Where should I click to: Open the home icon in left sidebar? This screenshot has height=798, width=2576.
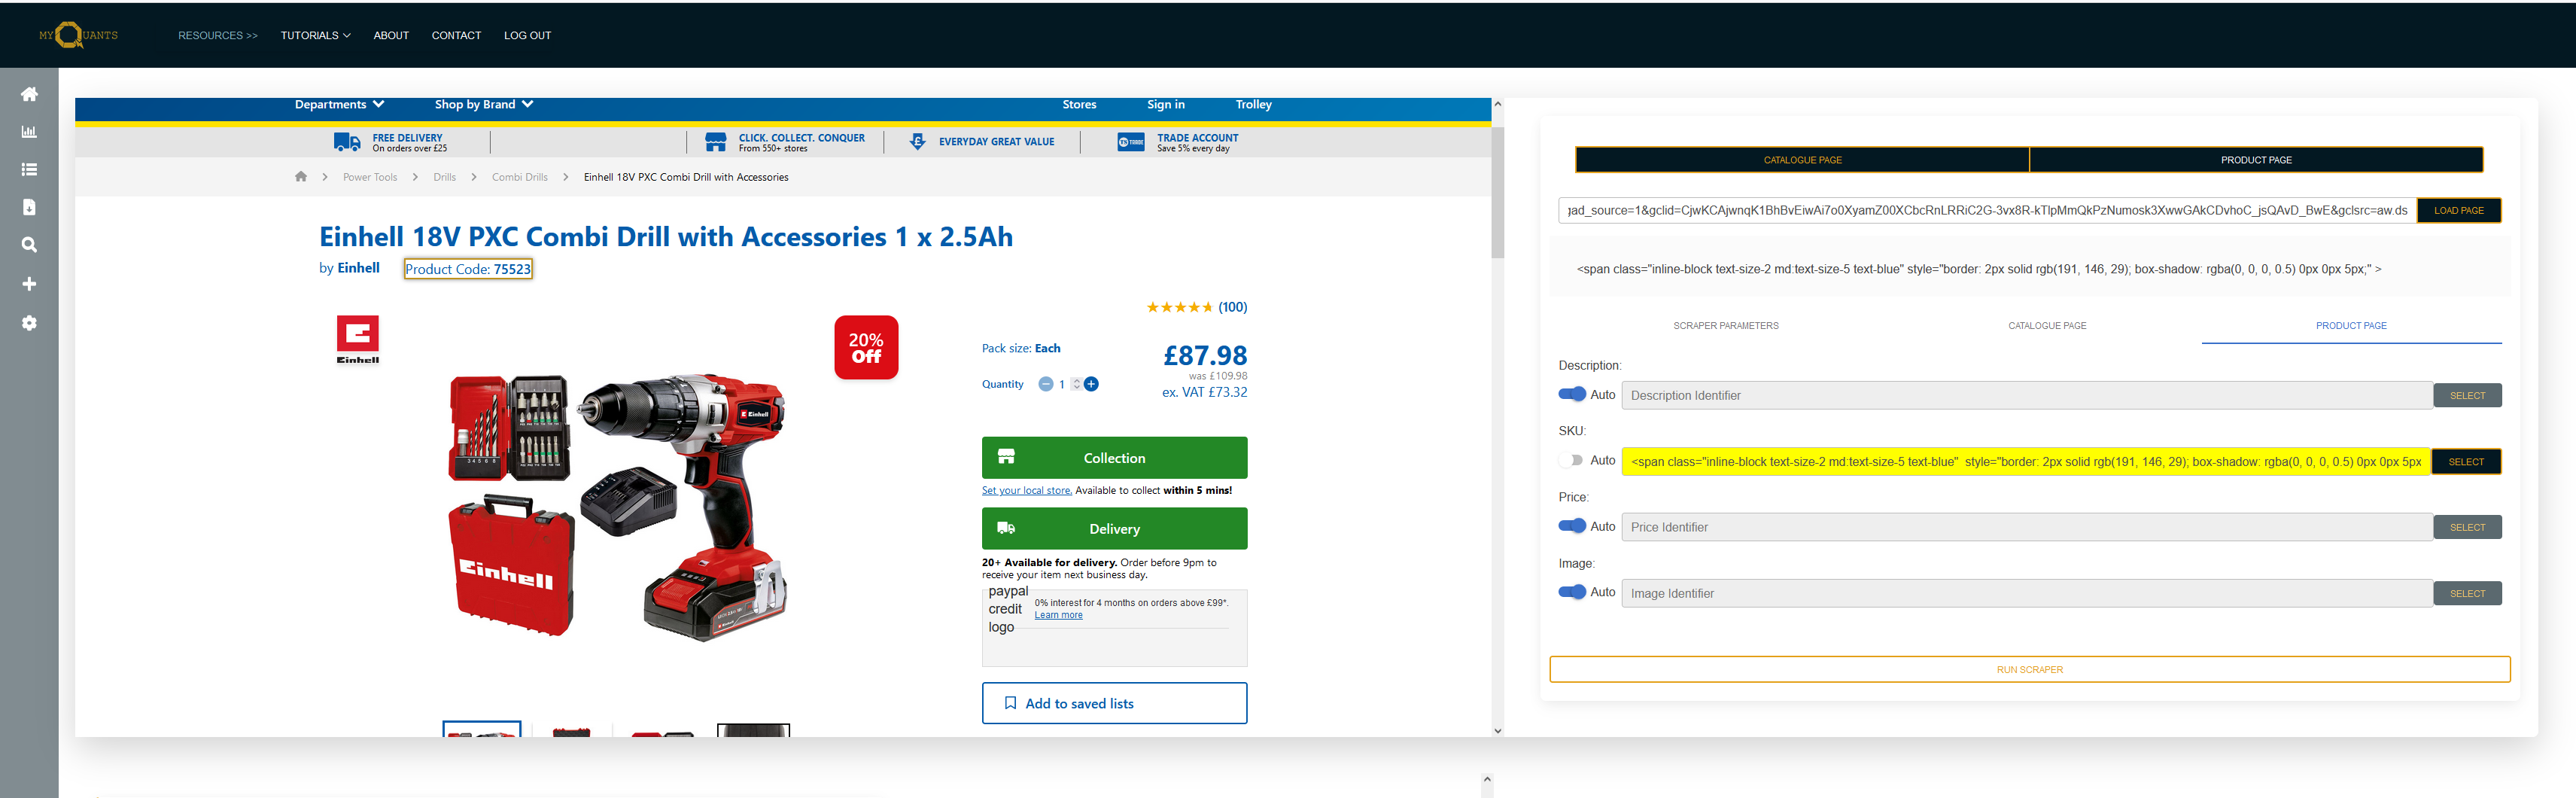(29, 94)
